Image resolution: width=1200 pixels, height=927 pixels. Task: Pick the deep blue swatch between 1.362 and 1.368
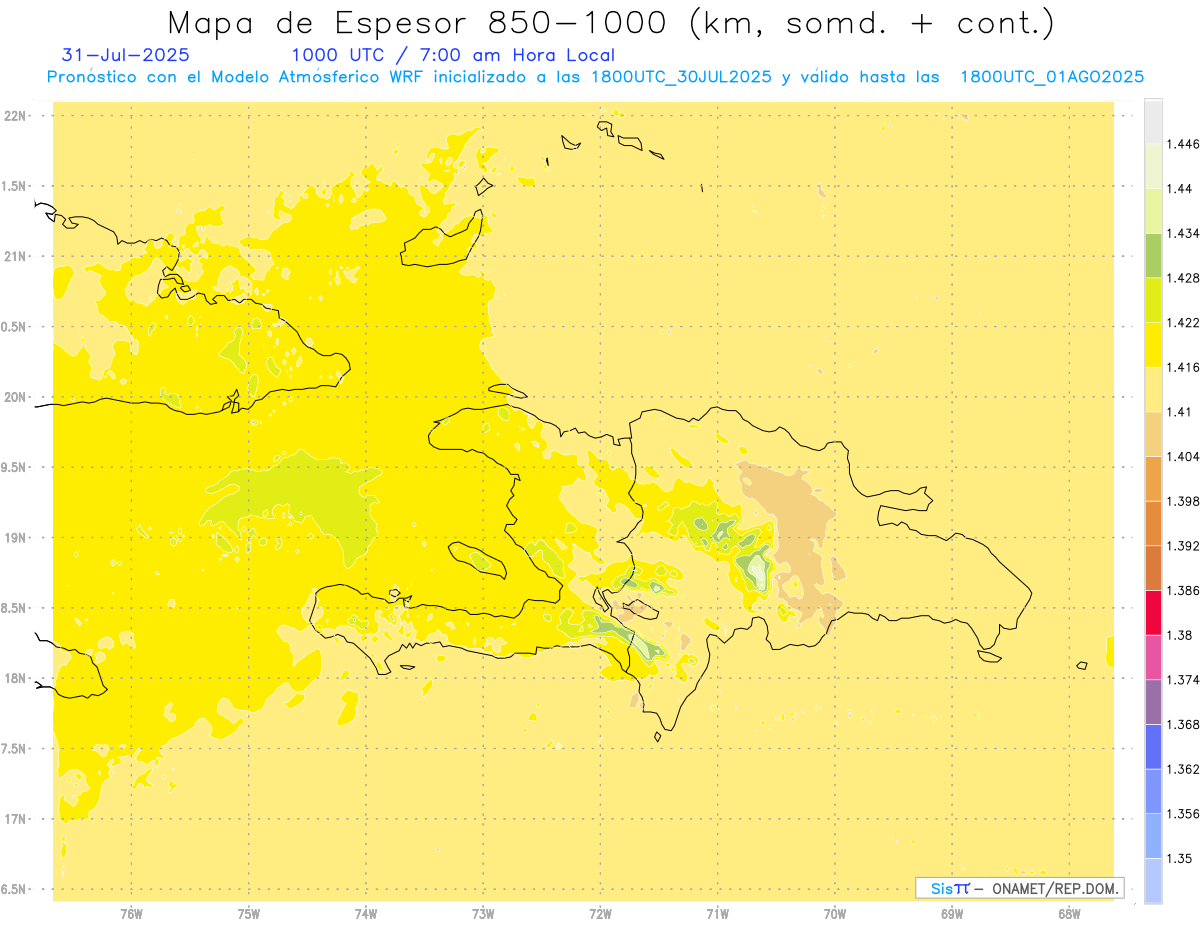click(x=1153, y=747)
